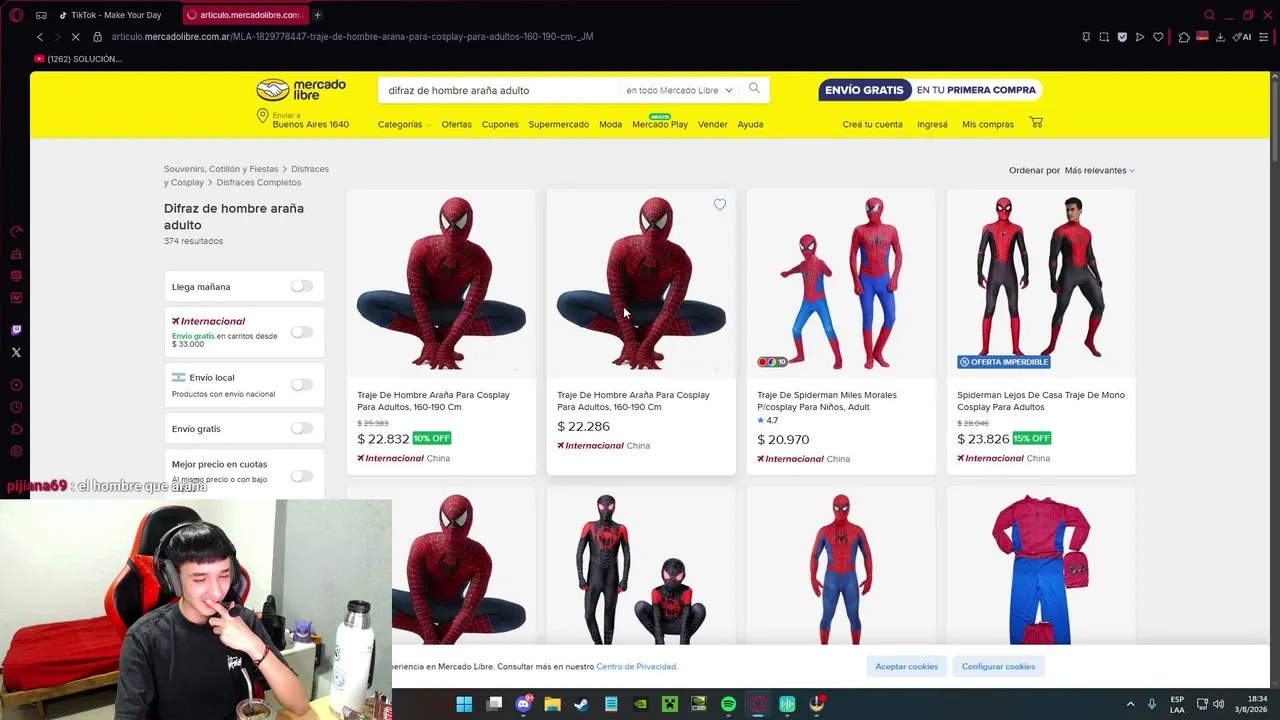This screenshot has width=1280, height=720.
Task: Open File Explorer from the taskbar
Action: click(552, 704)
